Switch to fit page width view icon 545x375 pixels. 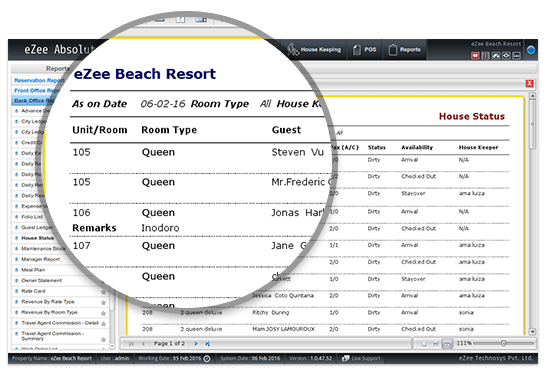pyautogui.click(x=436, y=344)
